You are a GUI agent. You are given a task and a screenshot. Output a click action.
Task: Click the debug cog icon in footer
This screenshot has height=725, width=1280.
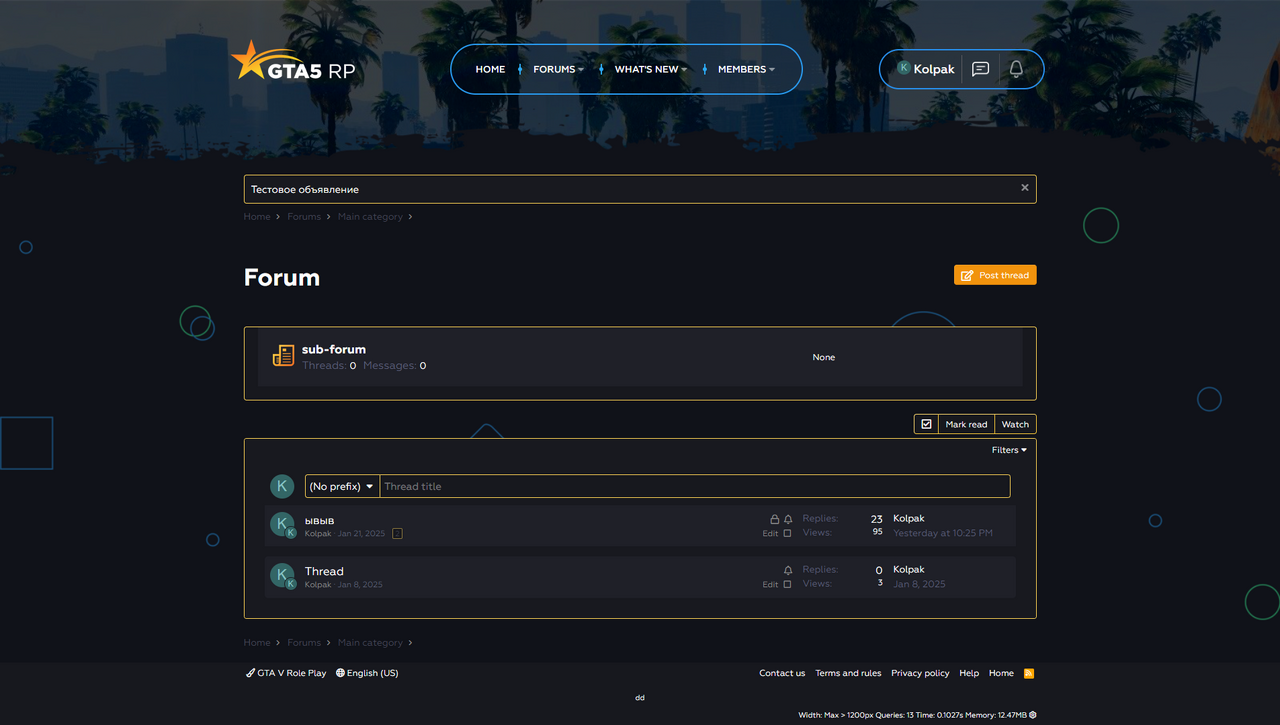1033,715
